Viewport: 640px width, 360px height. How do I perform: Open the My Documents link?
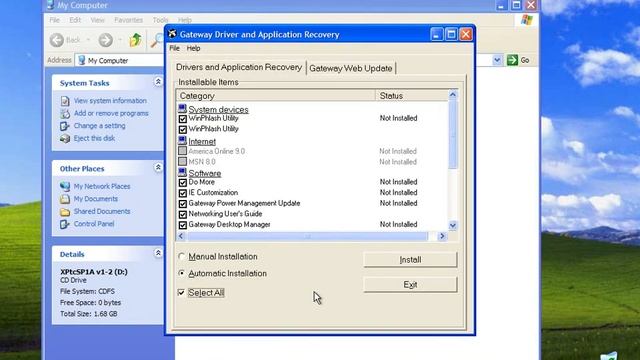pyautogui.click(x=96, y=199)
